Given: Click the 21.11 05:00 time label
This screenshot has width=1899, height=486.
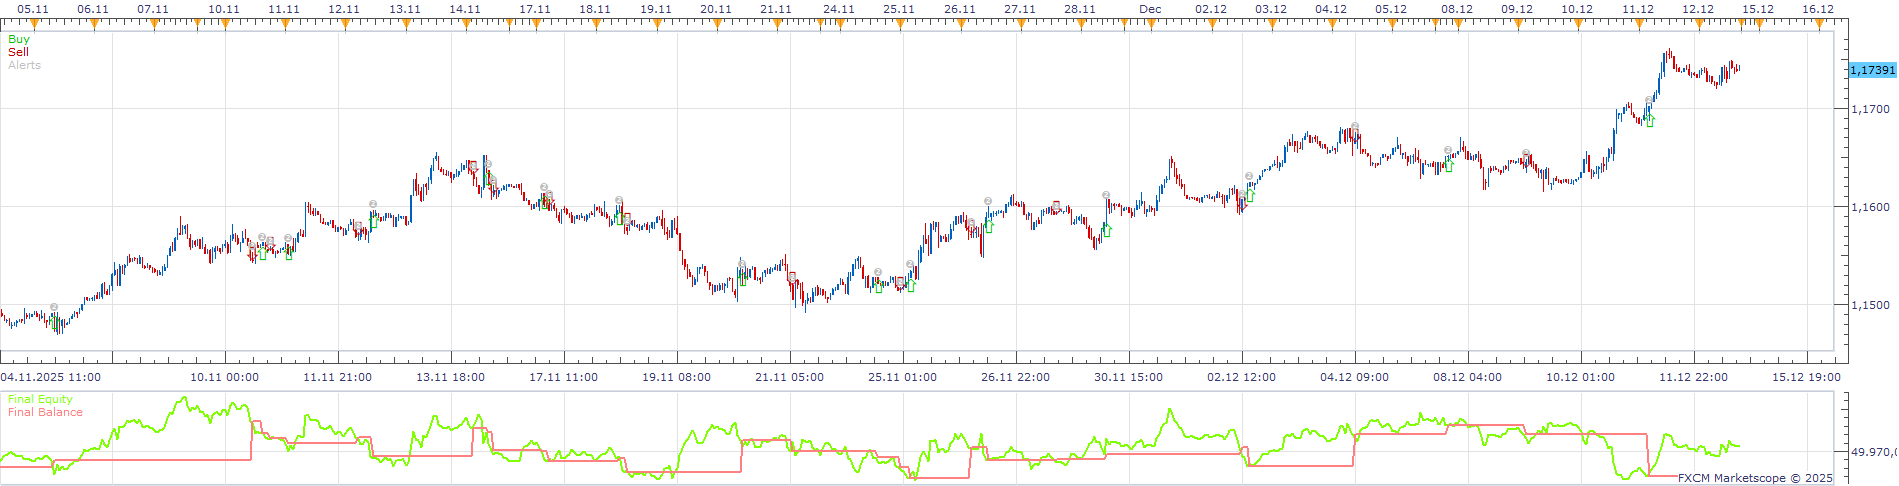Looking at the screenshot, I should (x=790, y=377).
